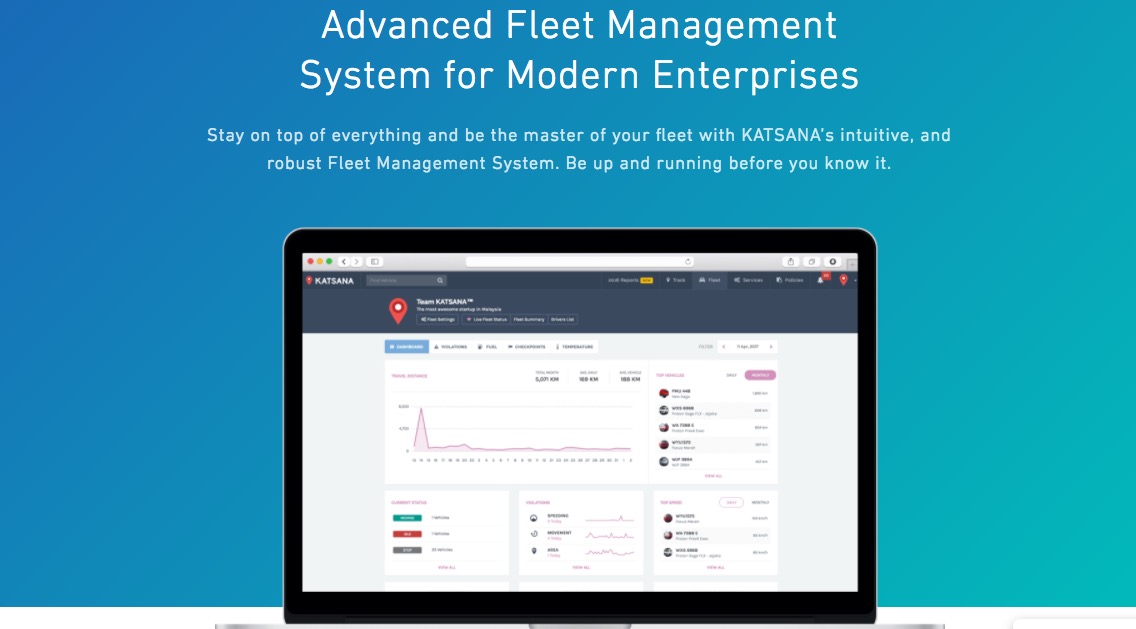The image size is (1136, 629).
Task: Click the Fleet Summary button
Action: [529, 320]
